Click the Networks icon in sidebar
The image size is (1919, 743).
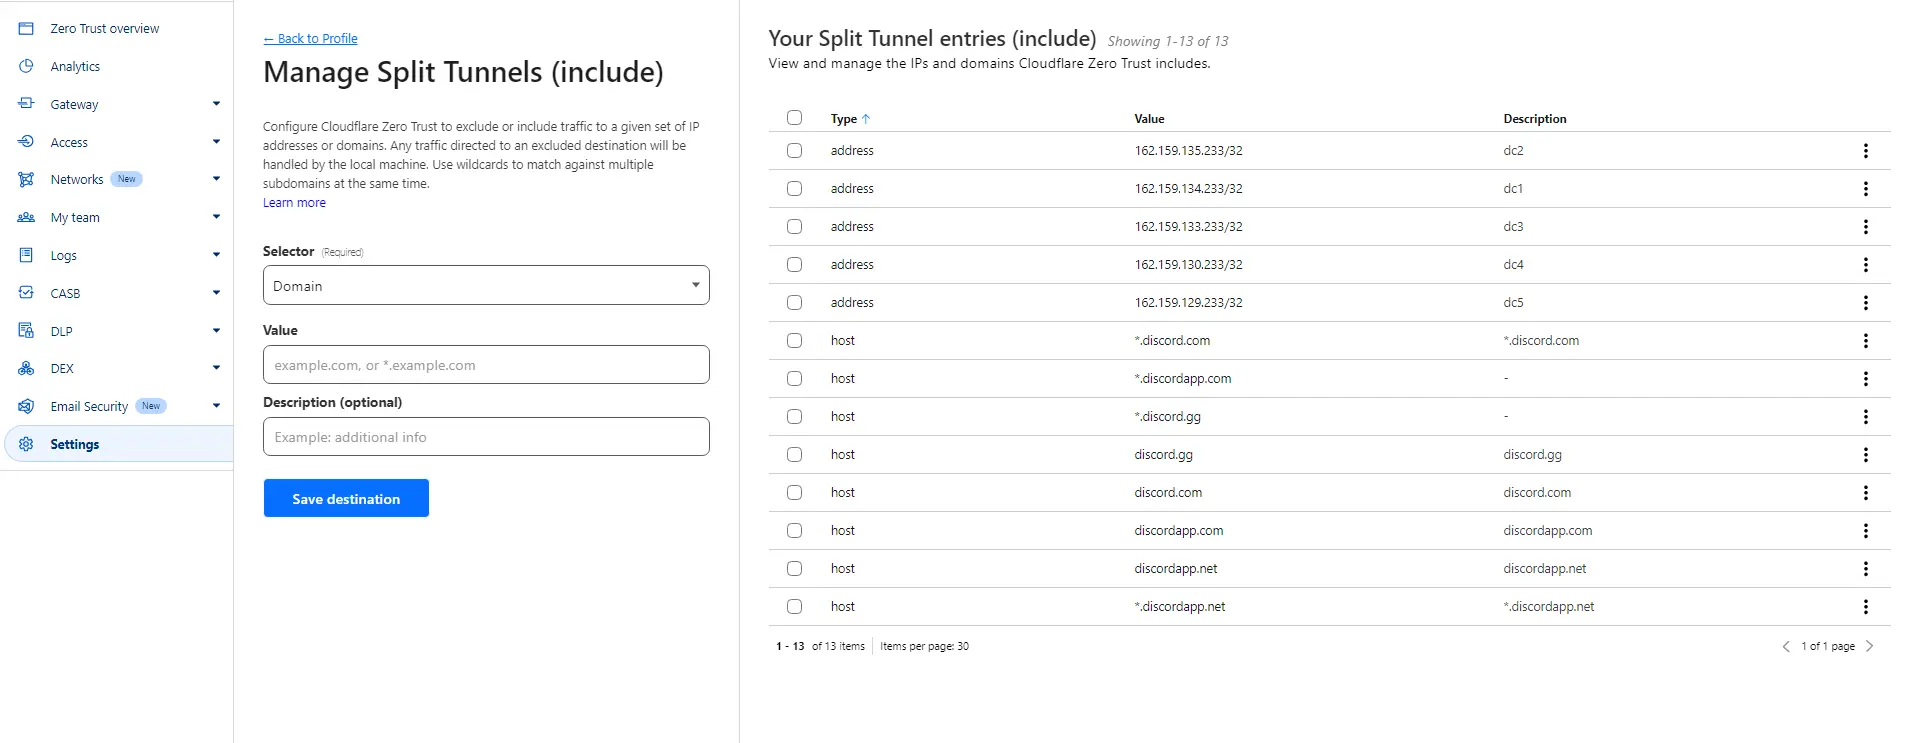(x=27, y=180)
